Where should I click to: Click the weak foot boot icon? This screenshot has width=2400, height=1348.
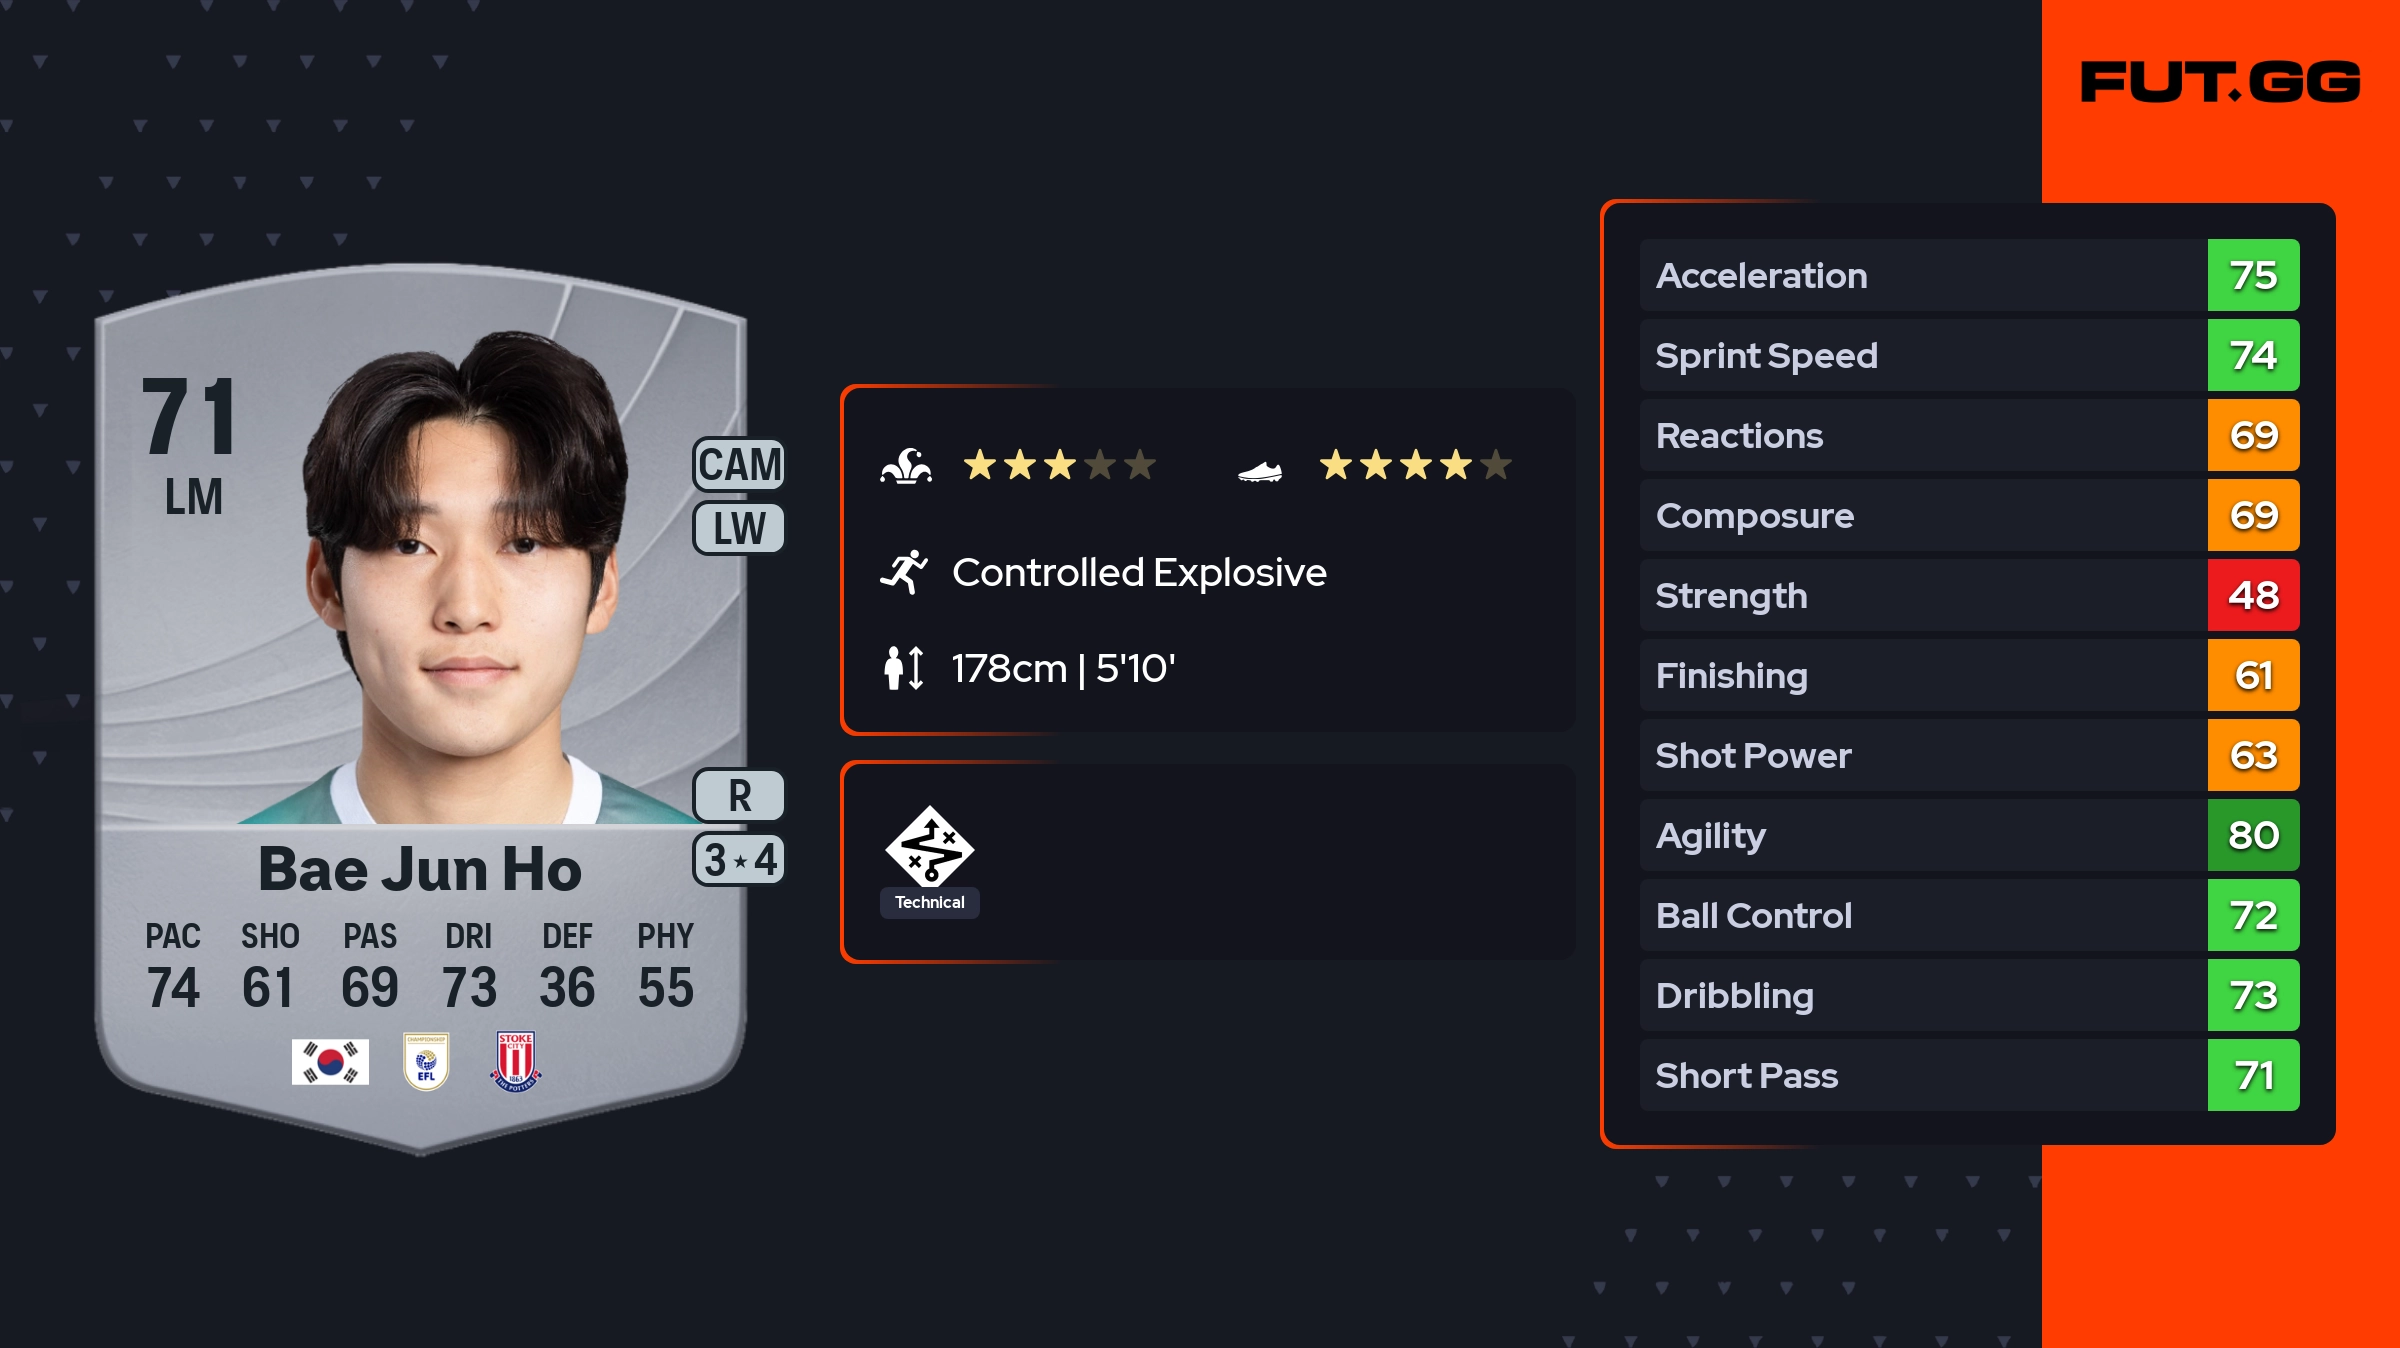click(1260, 470)
